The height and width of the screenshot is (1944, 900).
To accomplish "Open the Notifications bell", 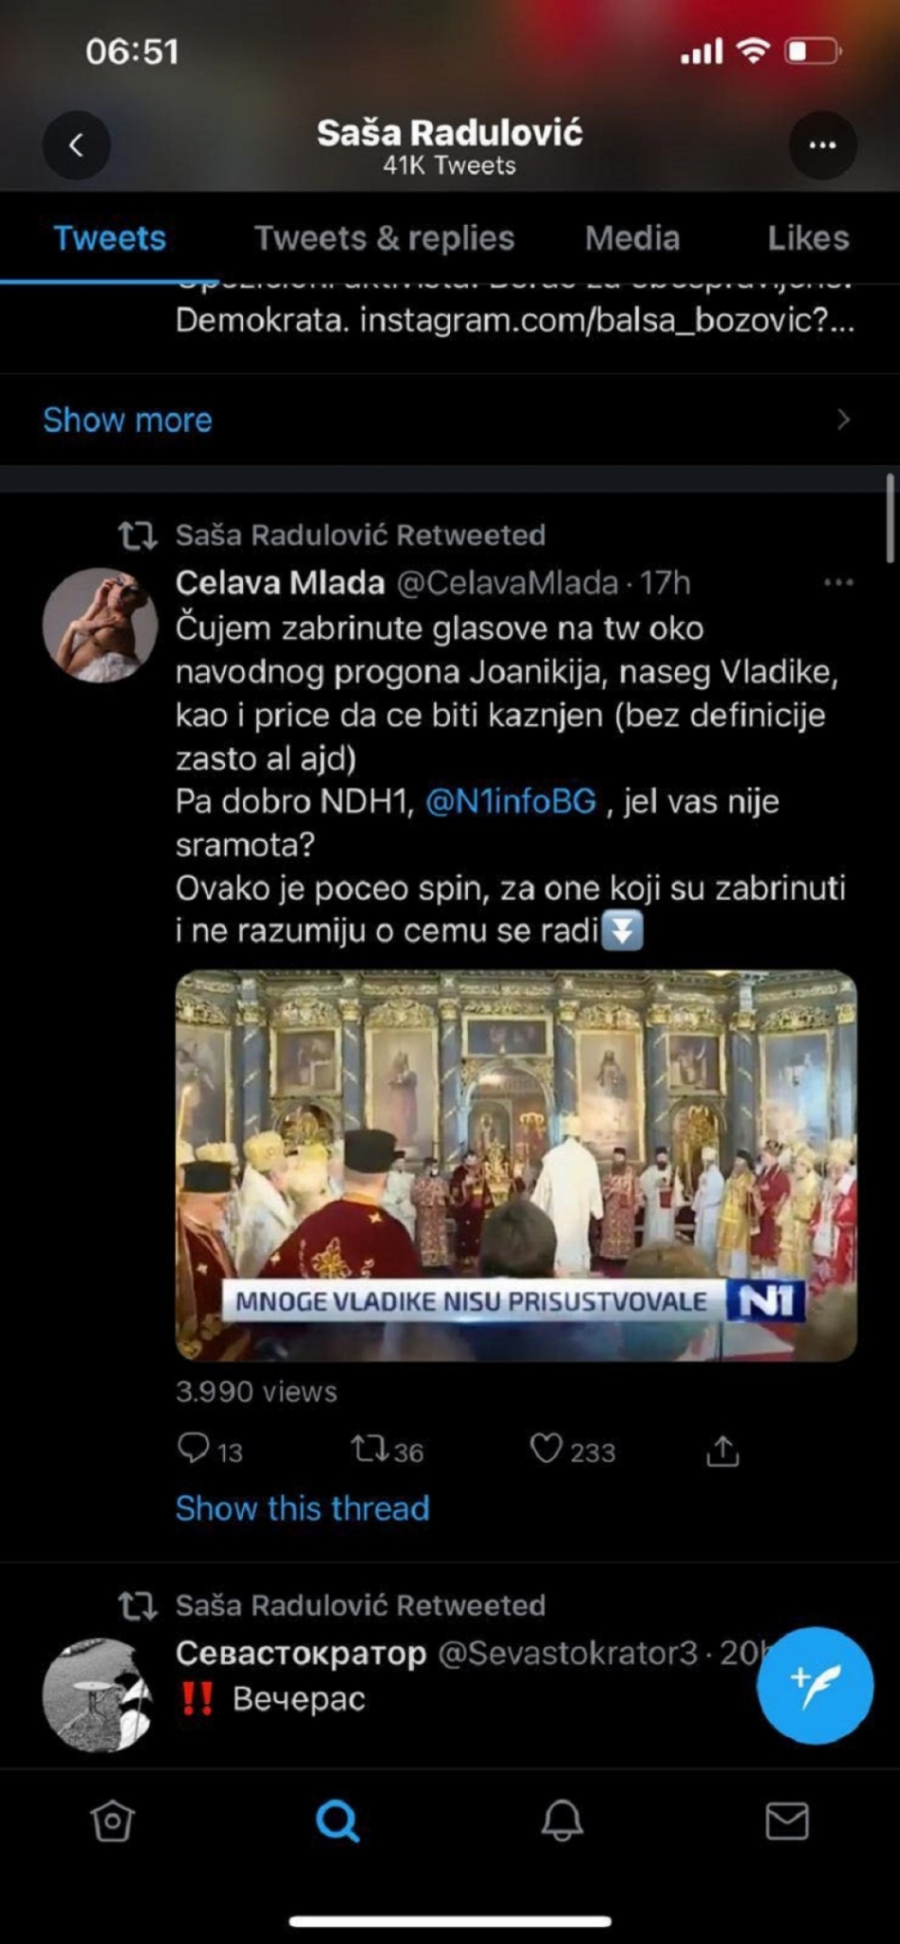I will 562,1821.
